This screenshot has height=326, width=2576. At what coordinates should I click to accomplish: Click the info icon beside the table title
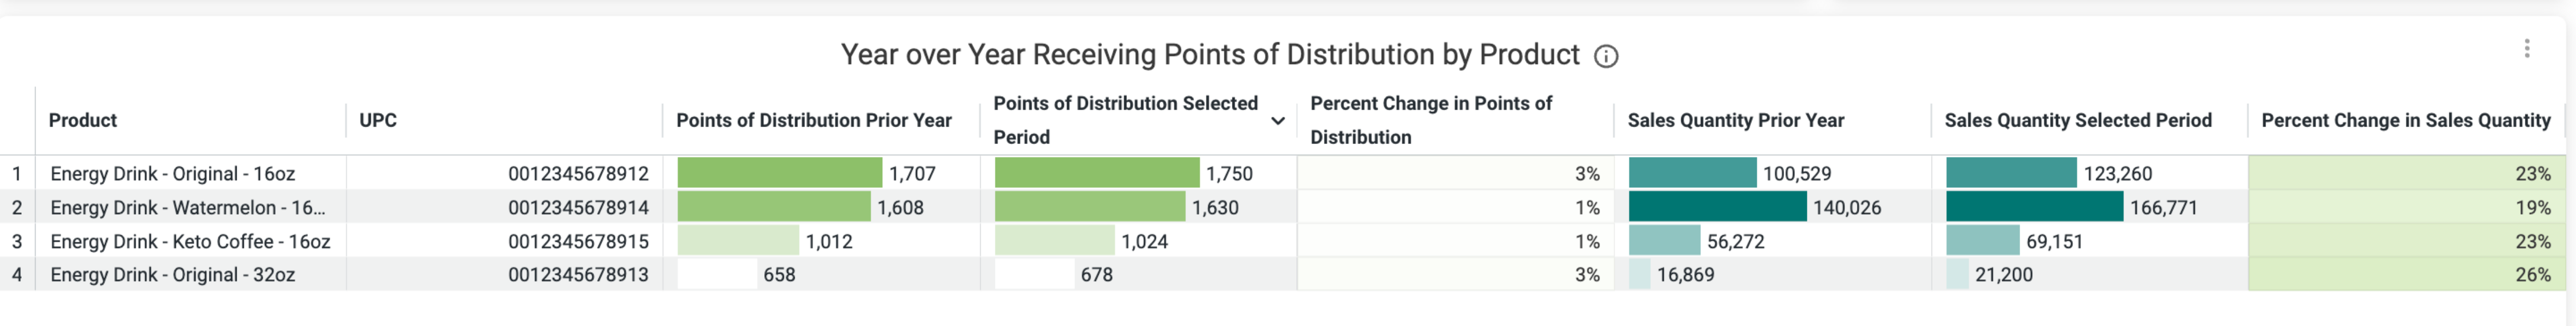coord(1605,56)
